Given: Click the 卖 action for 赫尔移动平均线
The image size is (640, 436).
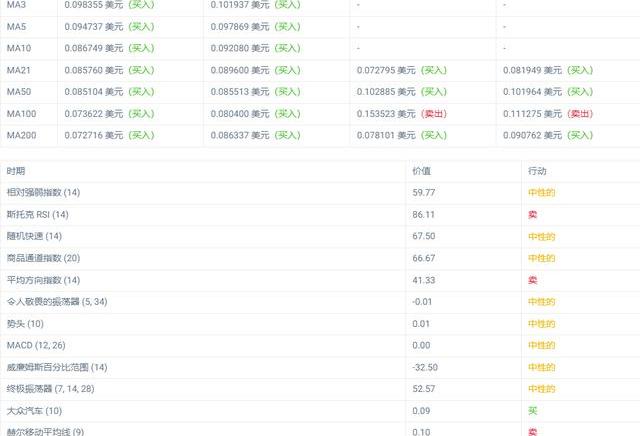Looking at the screenshot, I should pyautogui.click(x=532, y=431).
